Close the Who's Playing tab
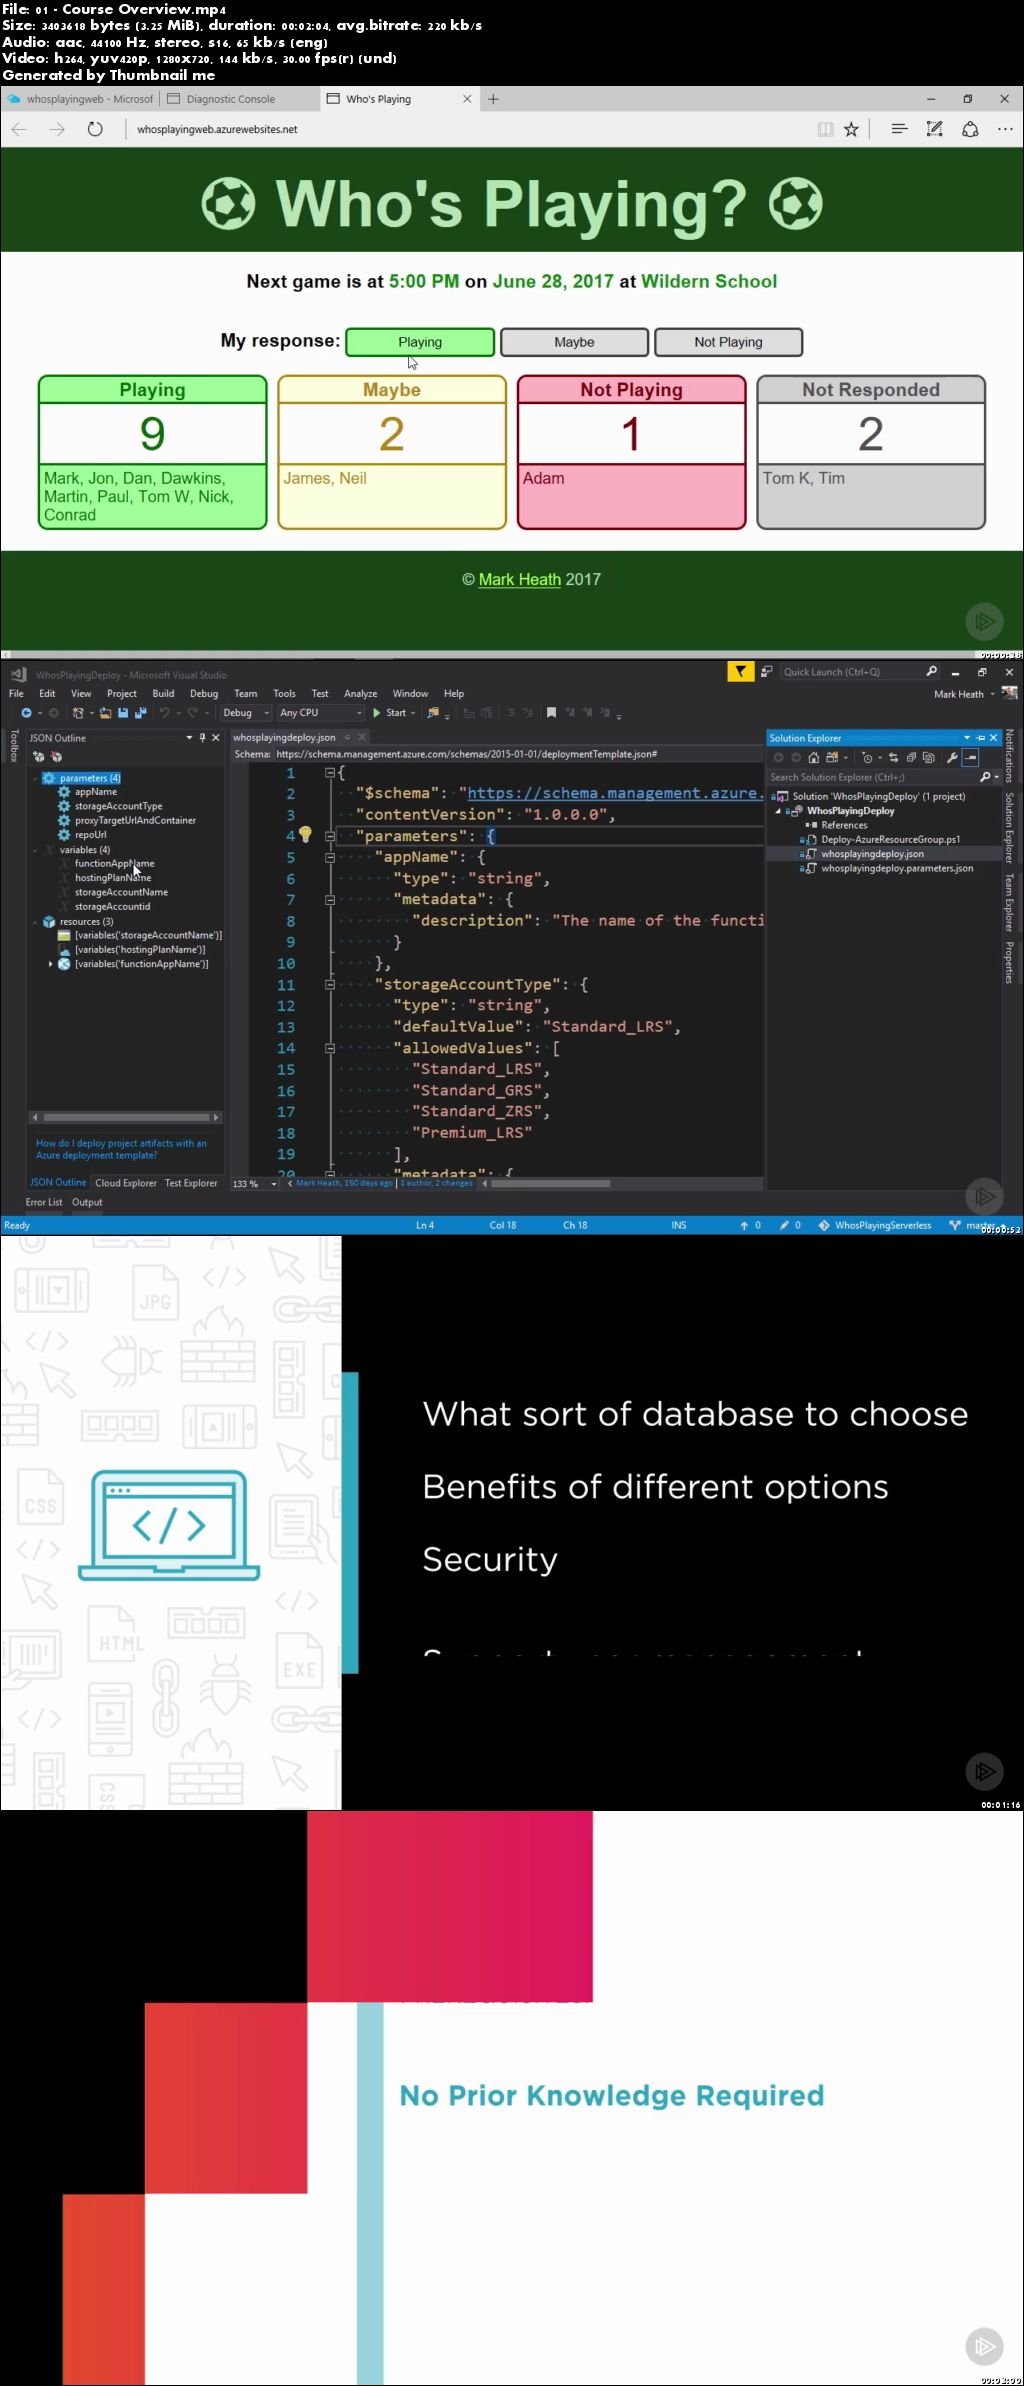This screenshot has height=2386, width=1024. point(467,99)
